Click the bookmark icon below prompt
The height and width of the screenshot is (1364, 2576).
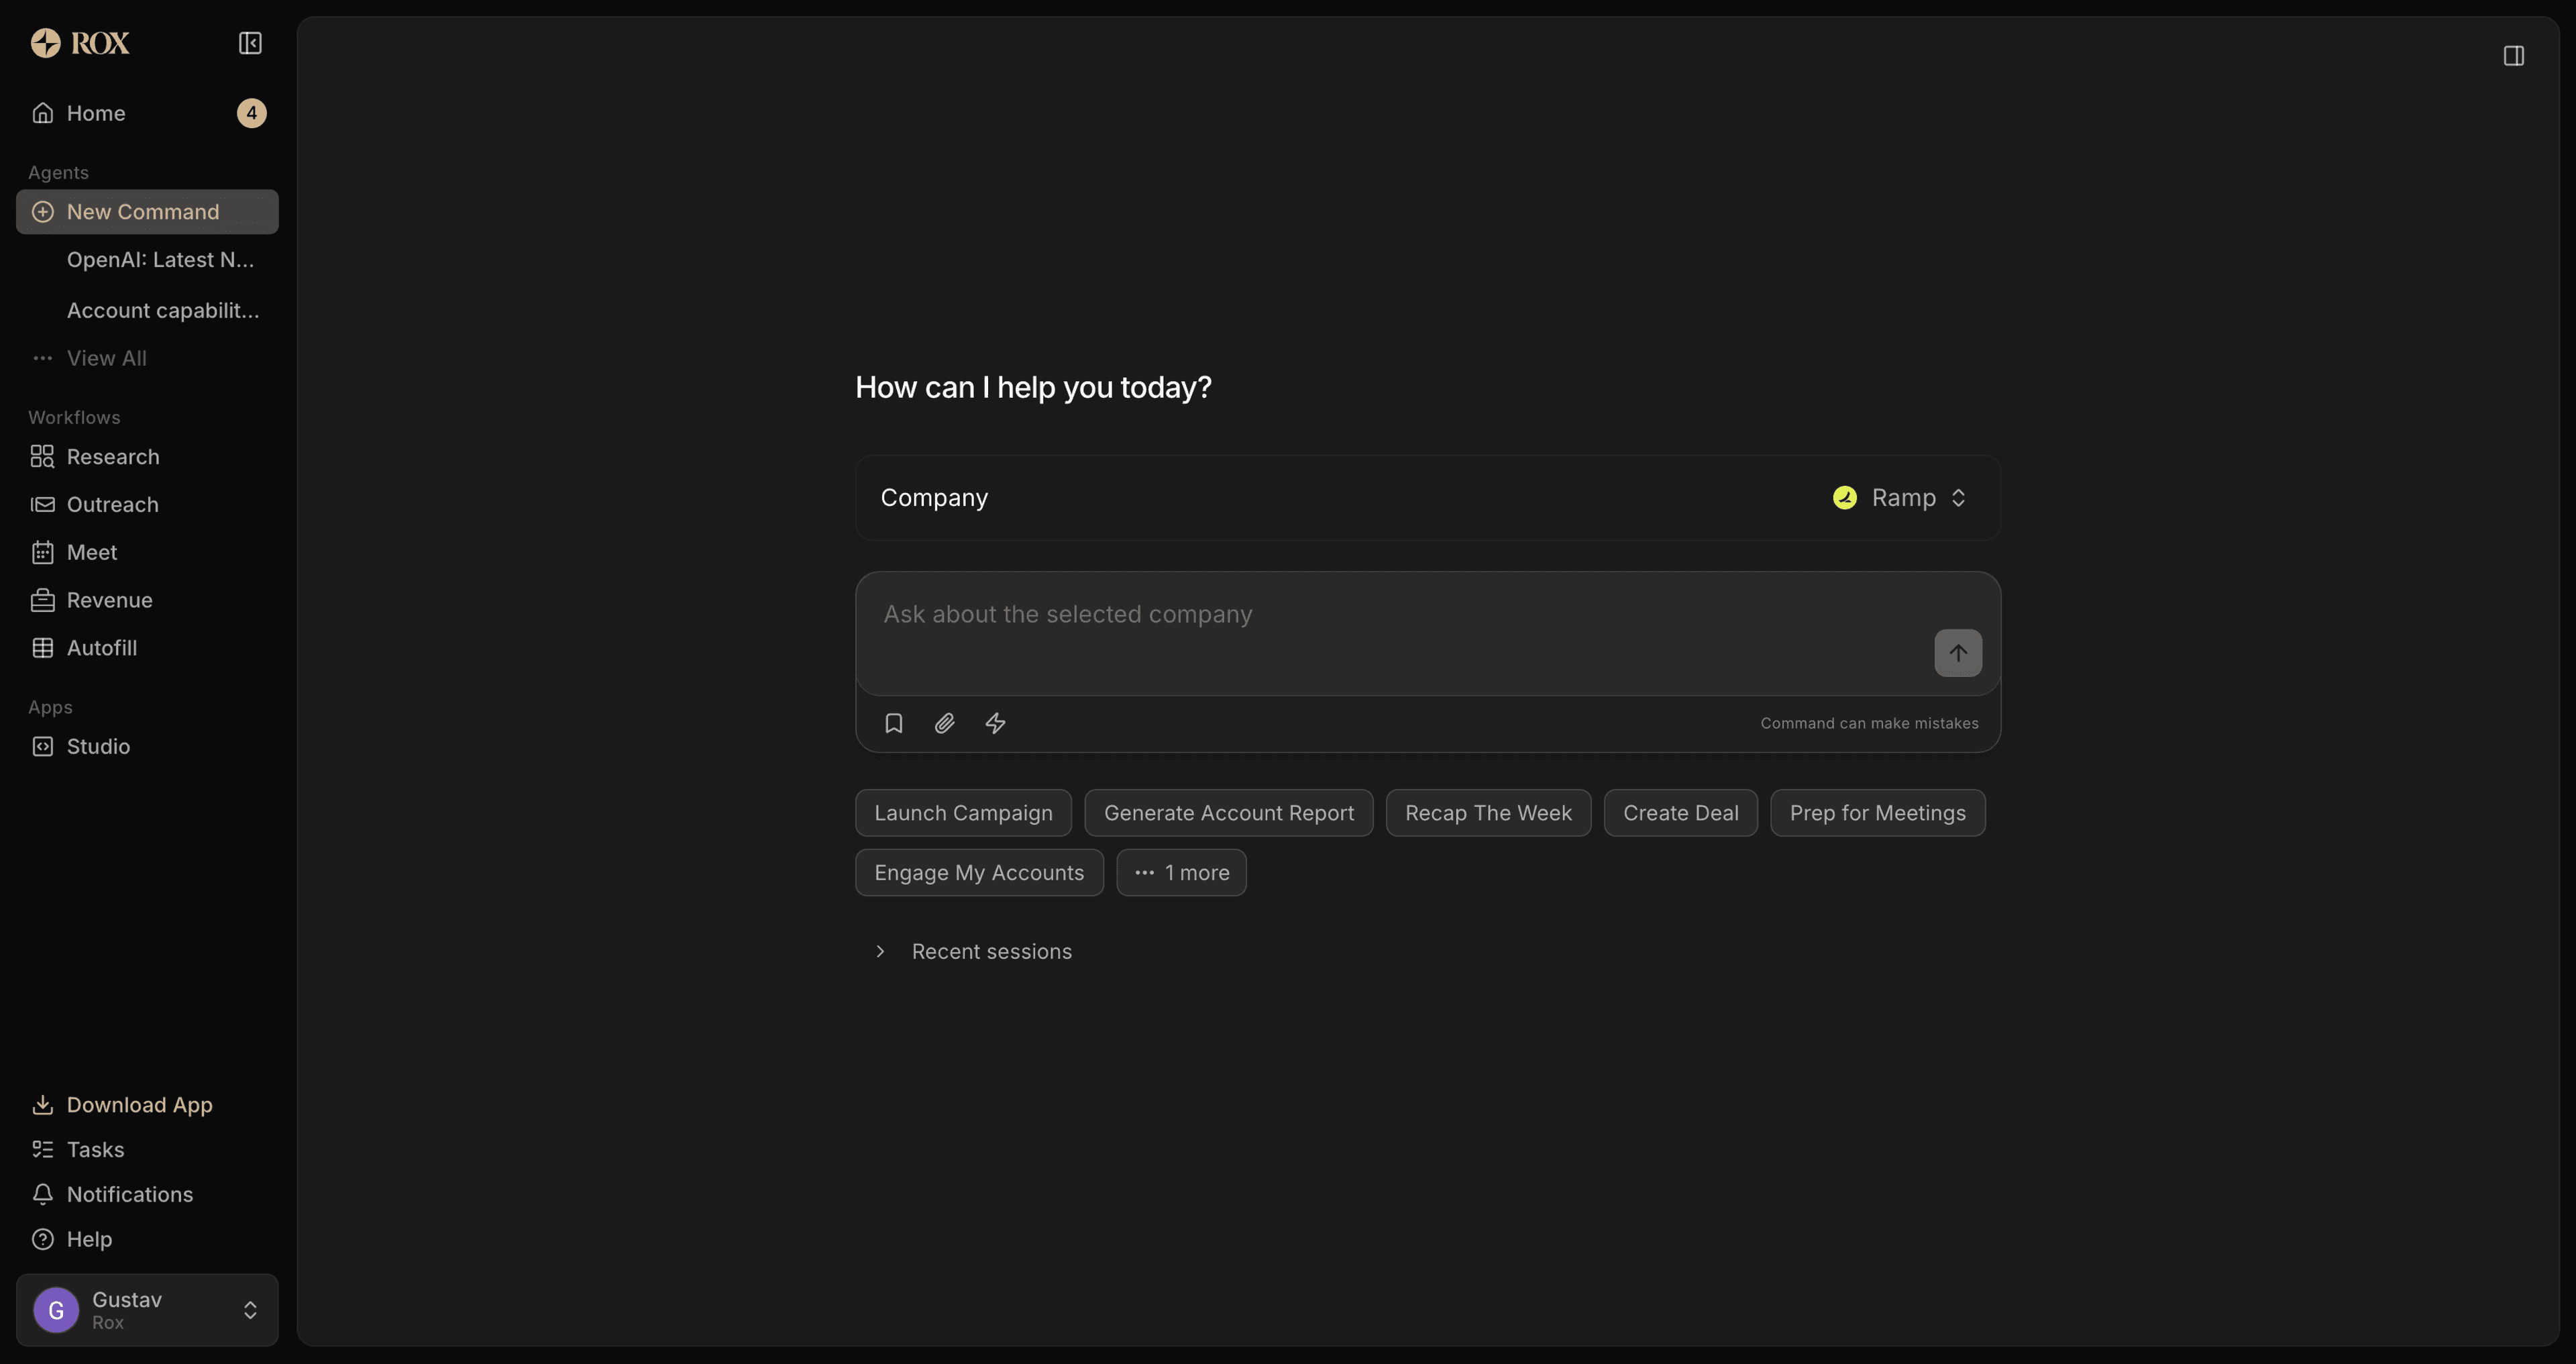click(894, 723)
